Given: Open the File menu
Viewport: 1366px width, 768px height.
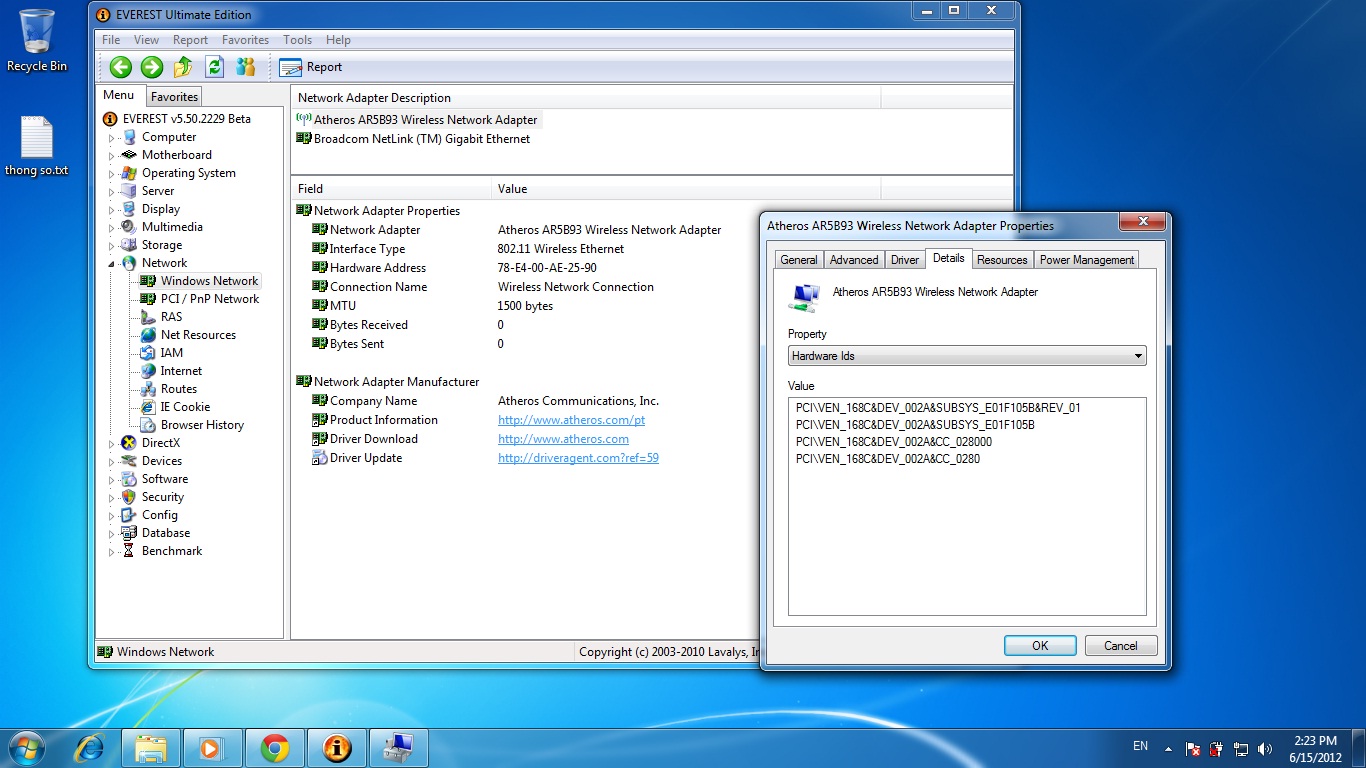Looking at the screenshot, I should point(111,40).
